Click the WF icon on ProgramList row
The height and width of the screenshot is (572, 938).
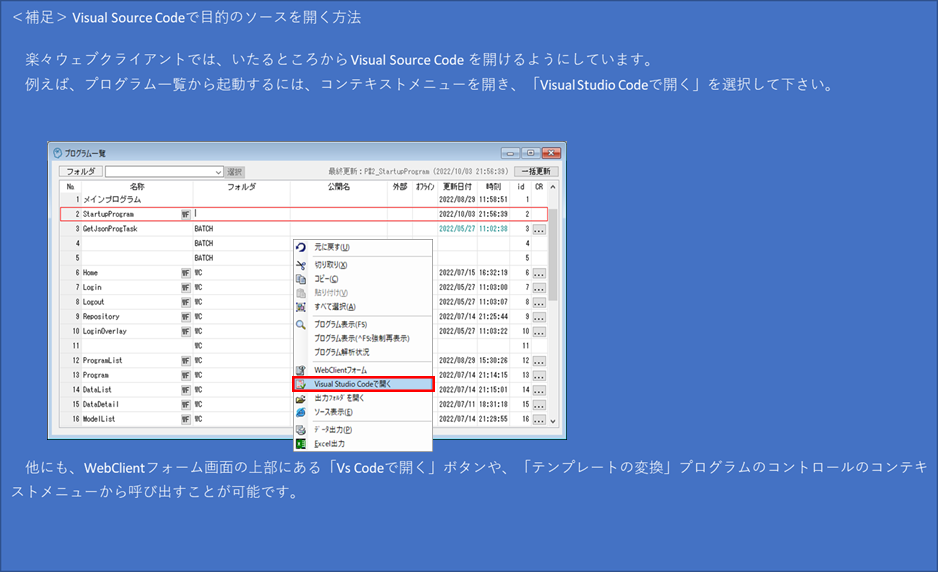185,360
